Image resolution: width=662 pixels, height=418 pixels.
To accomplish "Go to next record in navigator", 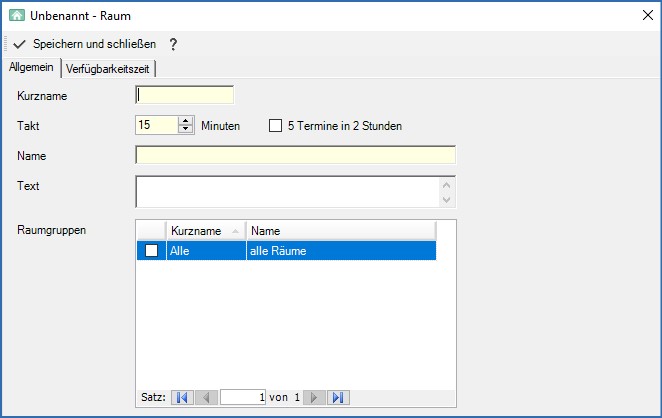I will [x=315, y=397].
